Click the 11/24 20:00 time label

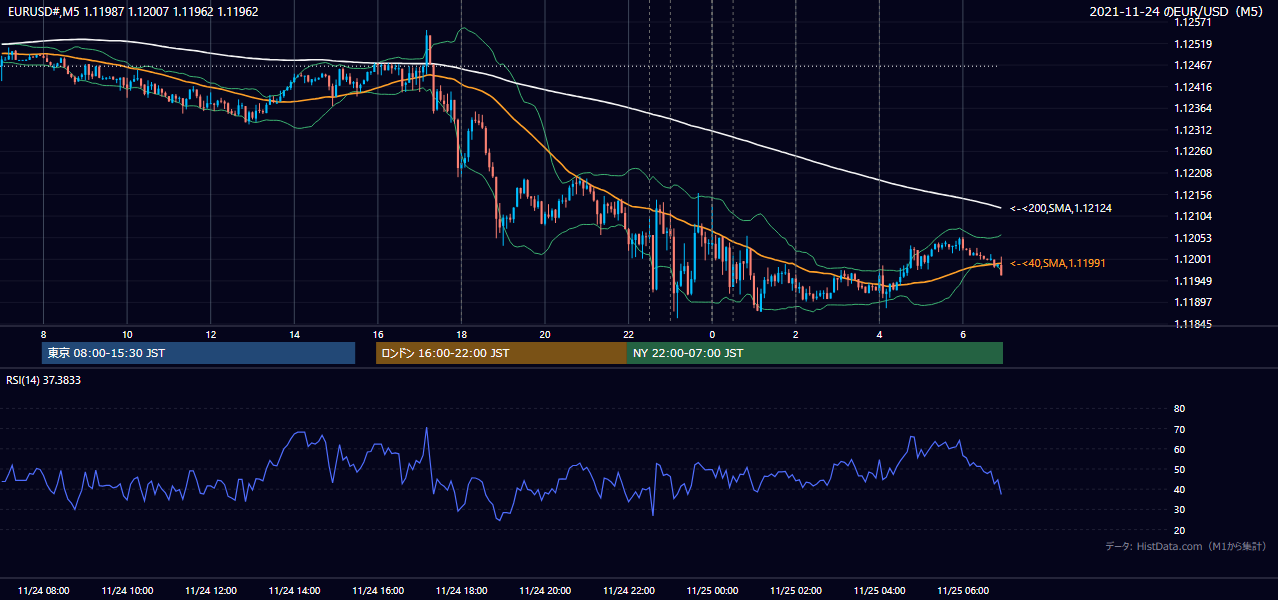(545, 591)
